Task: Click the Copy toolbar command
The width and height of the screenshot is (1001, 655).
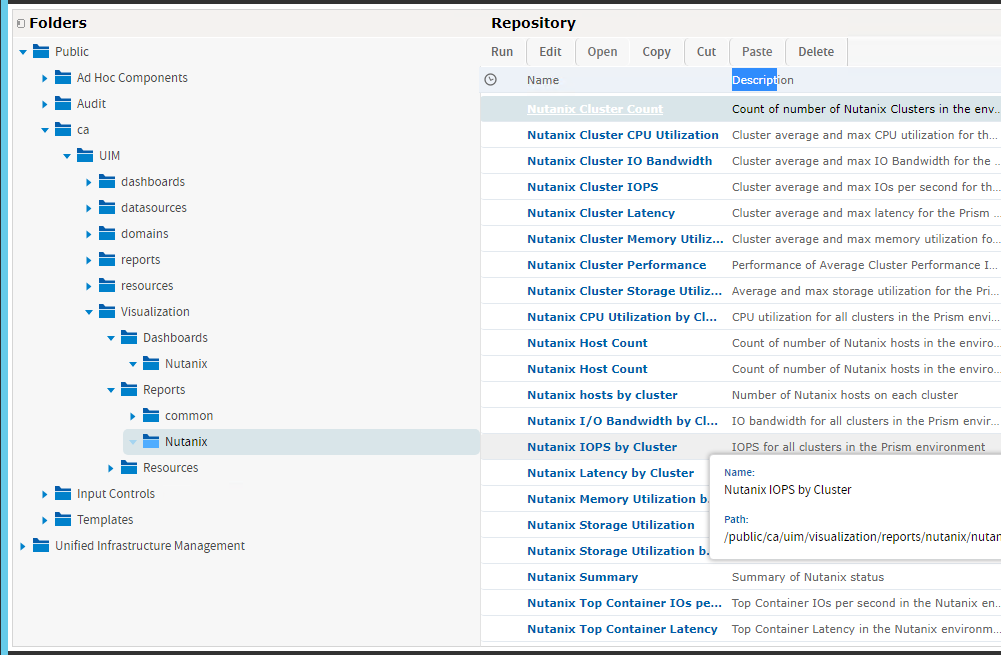Action: (656, 51)
